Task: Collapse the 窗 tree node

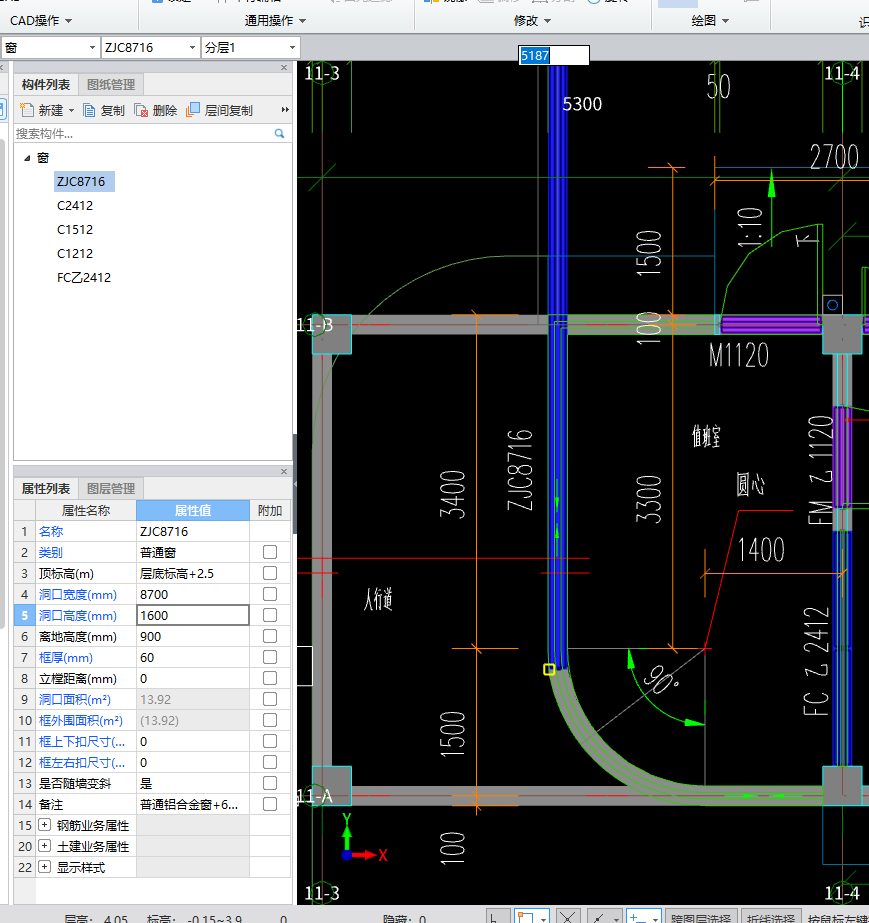Action: pos(27,158)
